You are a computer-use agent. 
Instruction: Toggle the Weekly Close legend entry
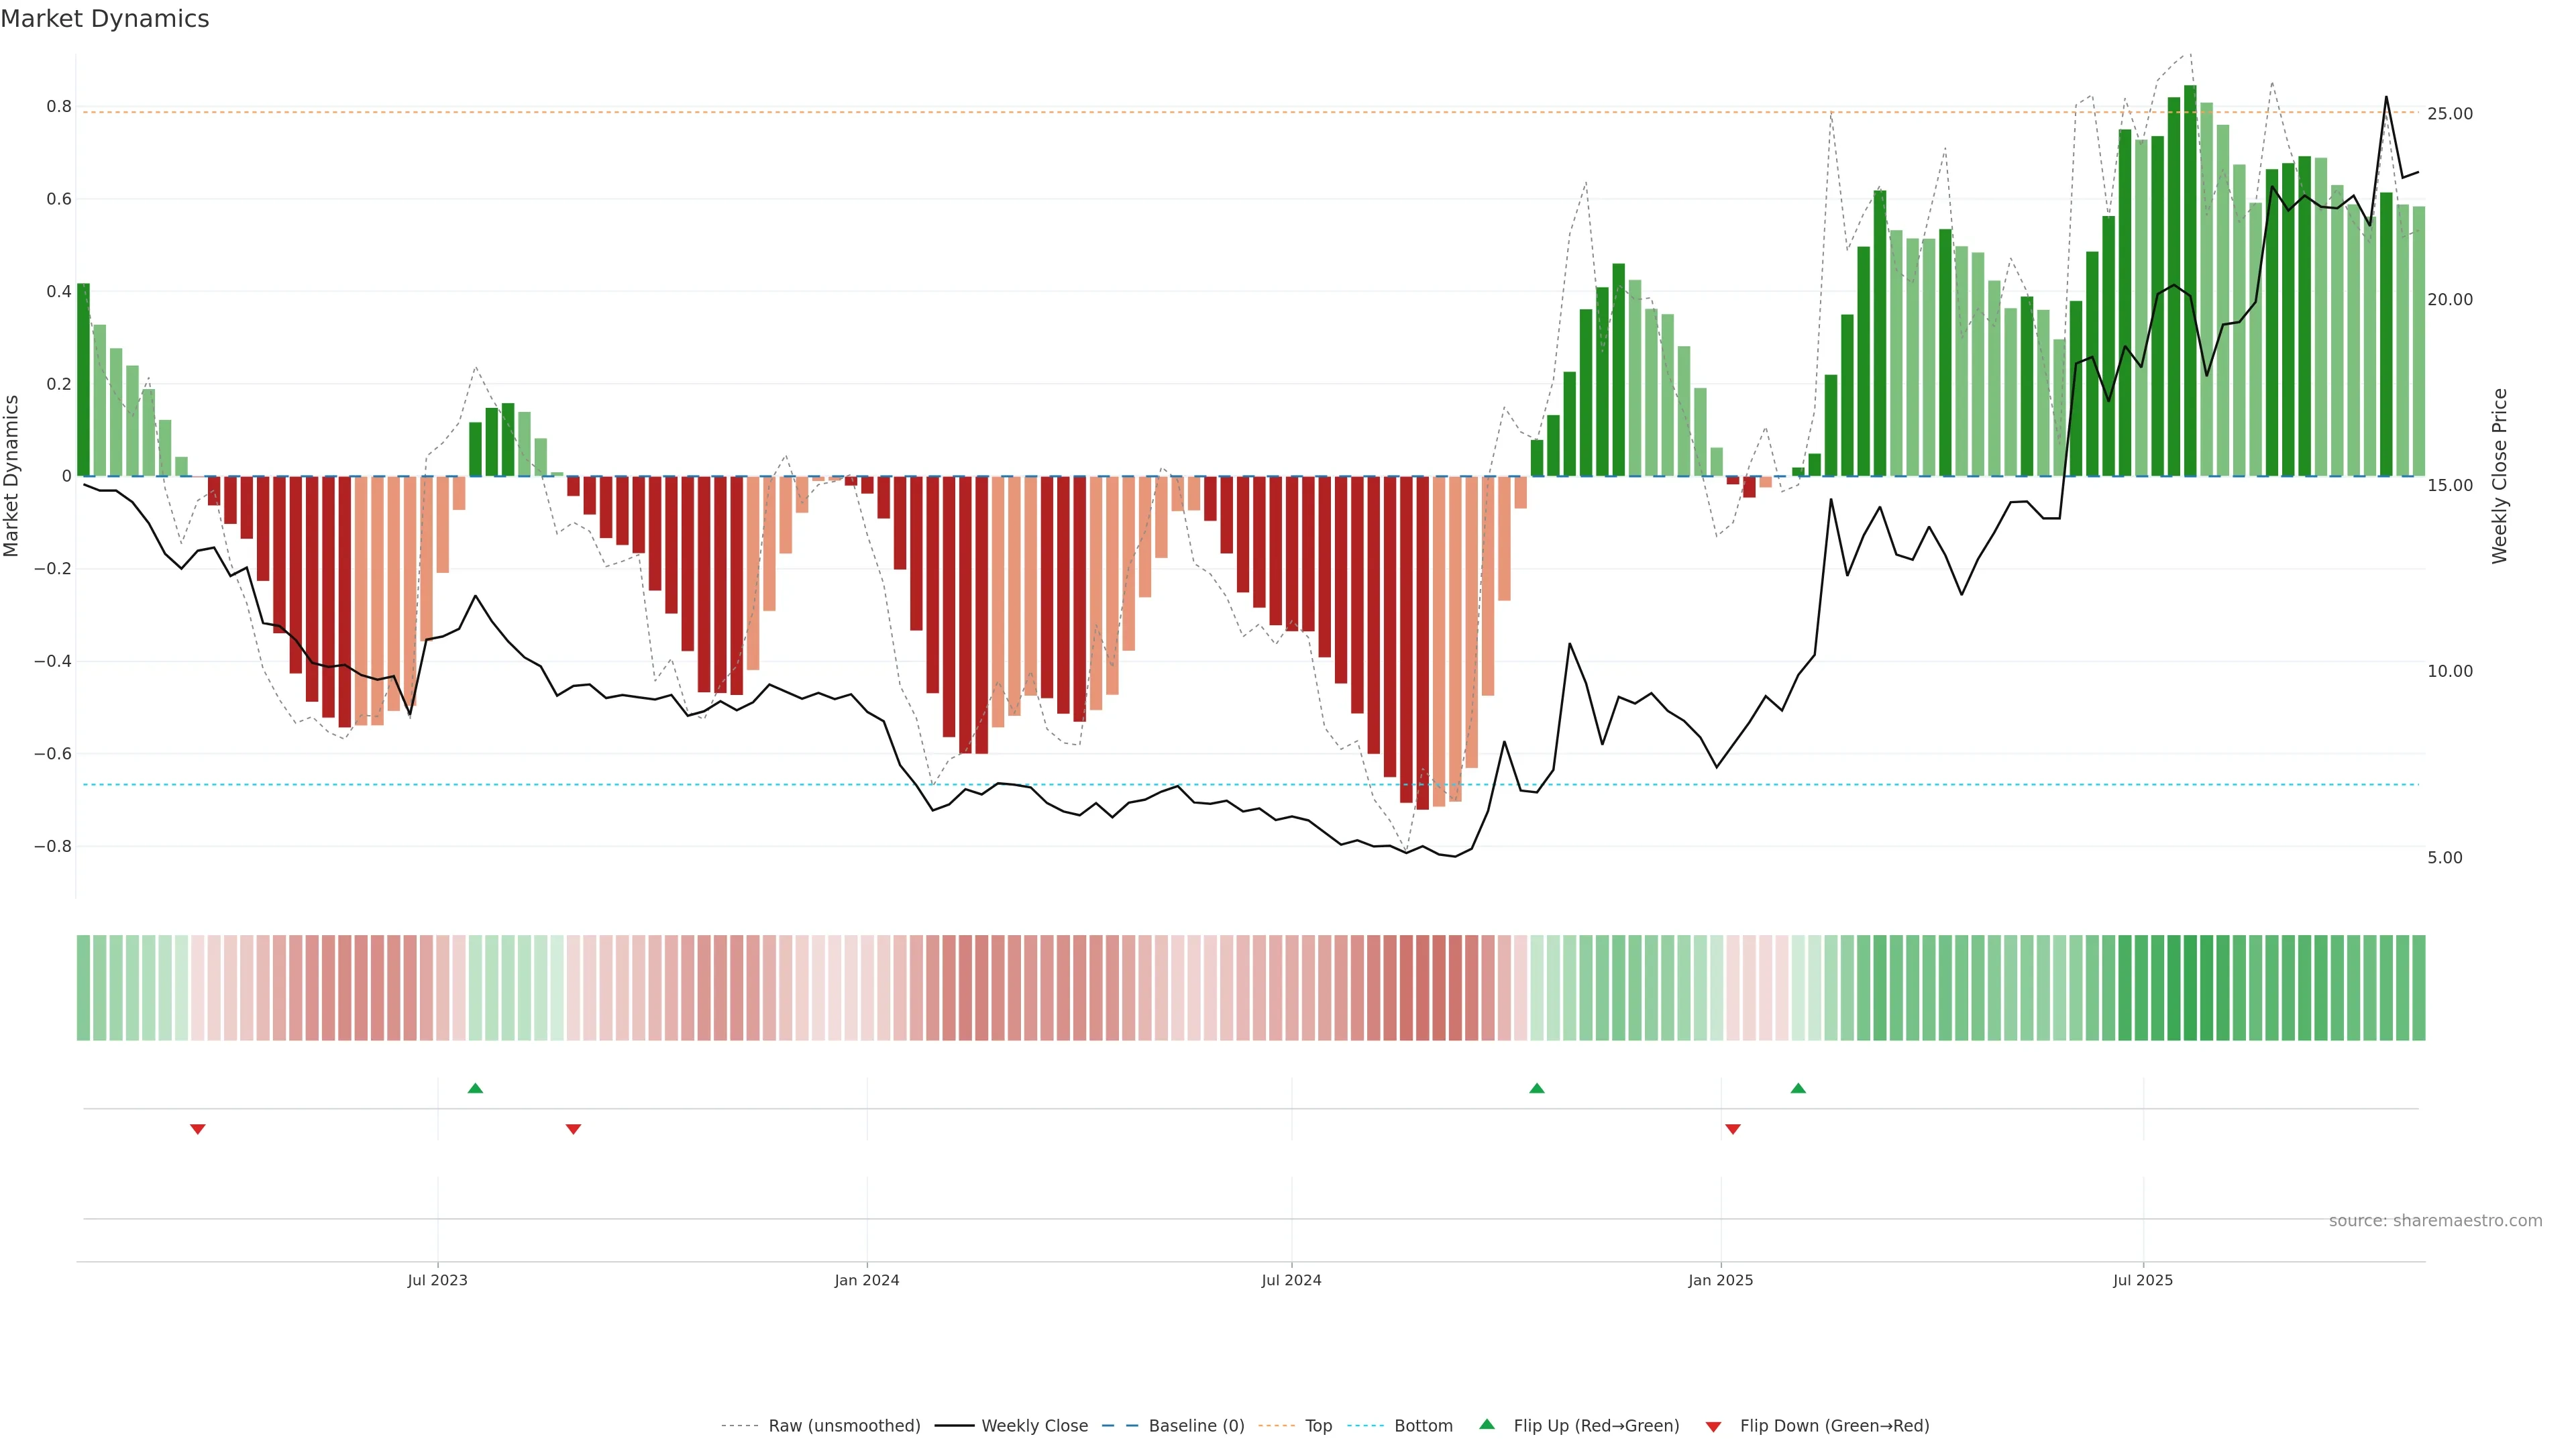[x=1034, y=1425]
